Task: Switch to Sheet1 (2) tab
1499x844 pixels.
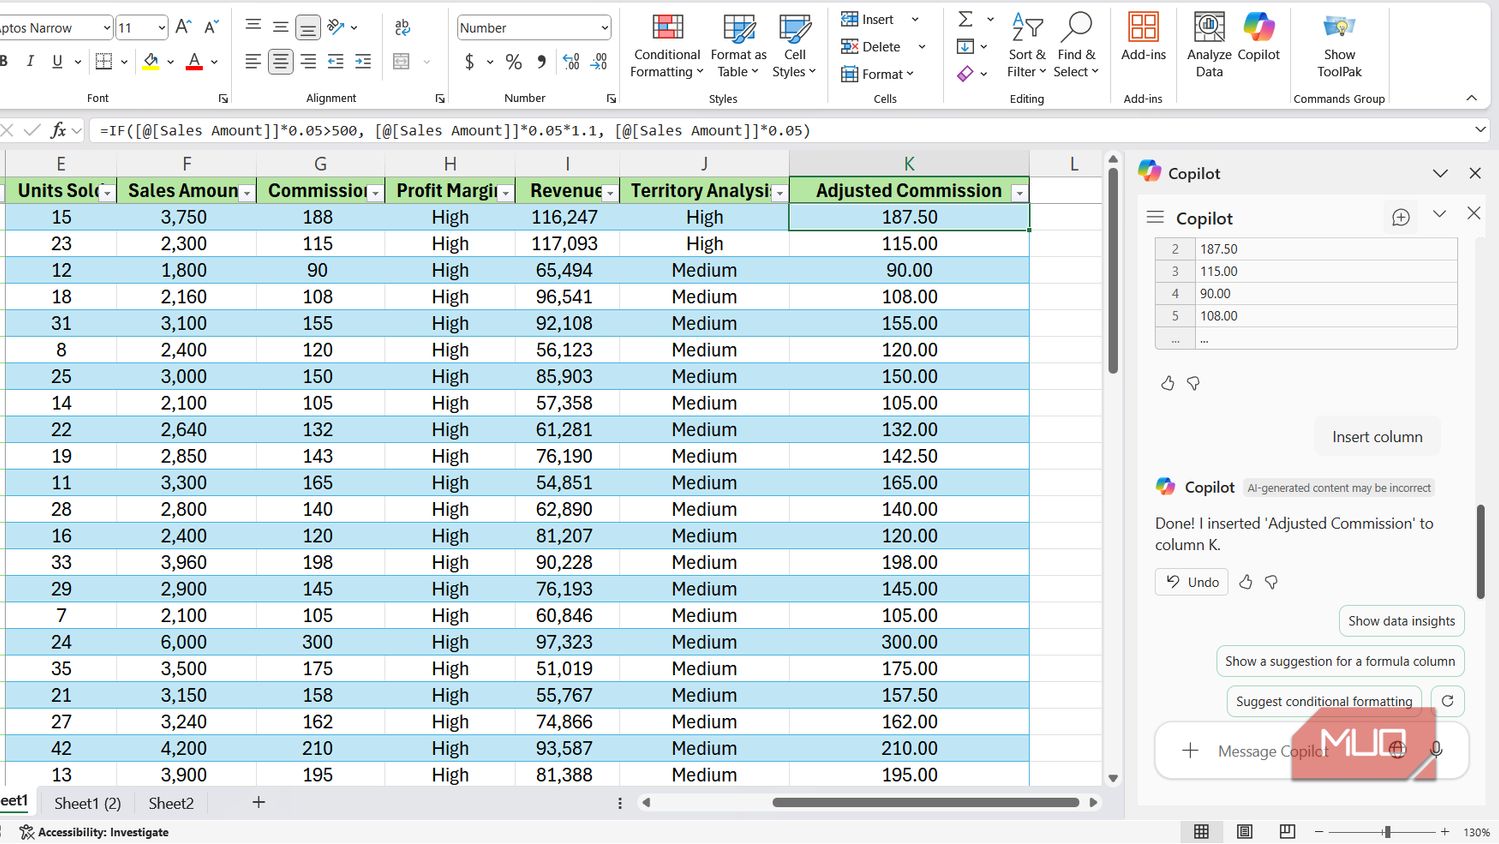Action: [x=88, y=803]
